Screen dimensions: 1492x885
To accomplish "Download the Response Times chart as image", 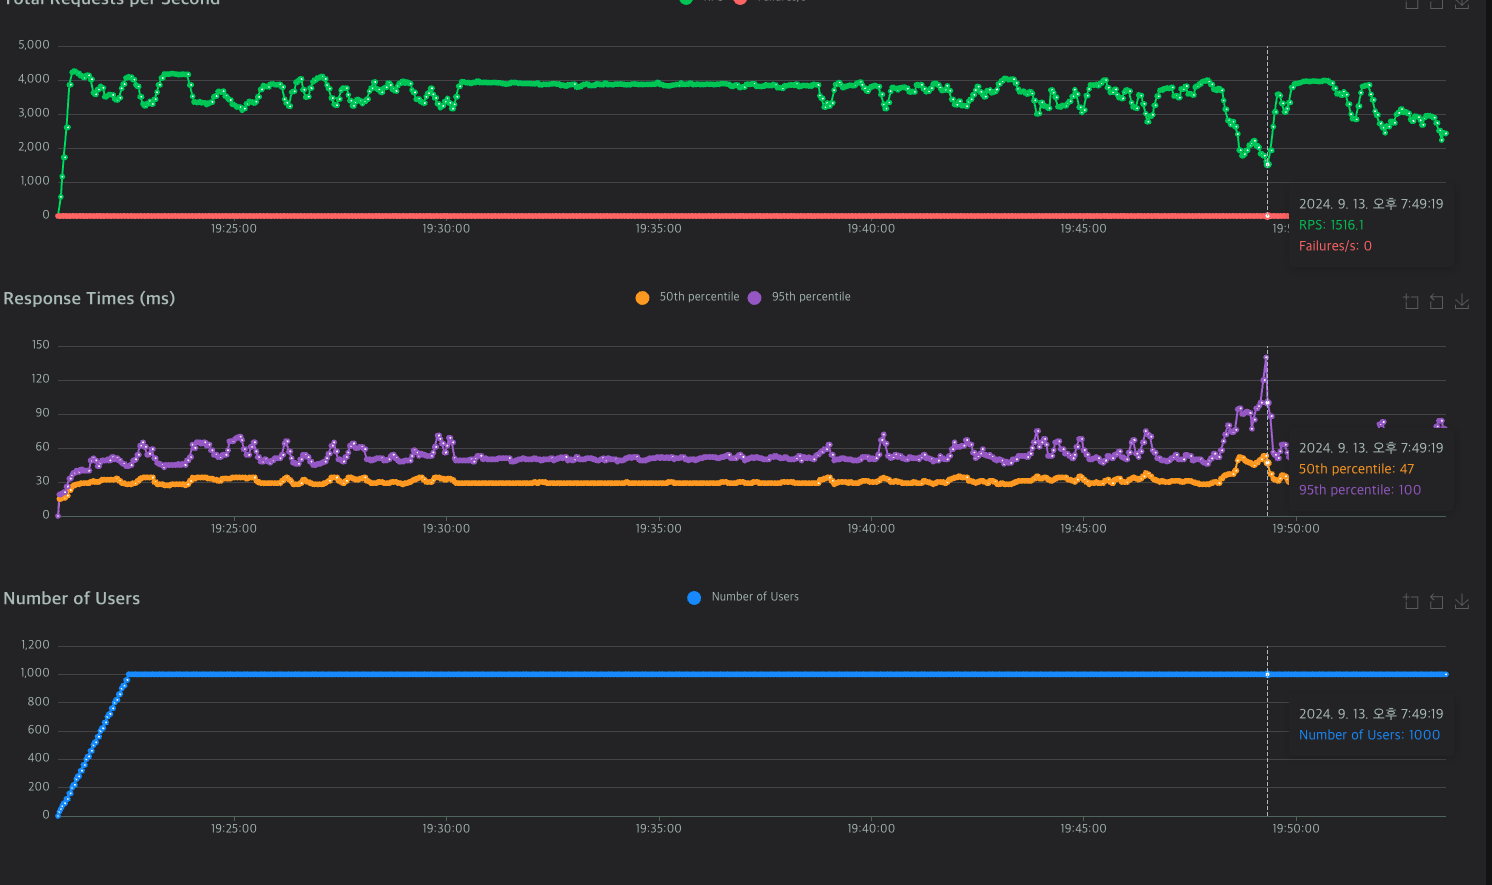I will point(1462,302).
